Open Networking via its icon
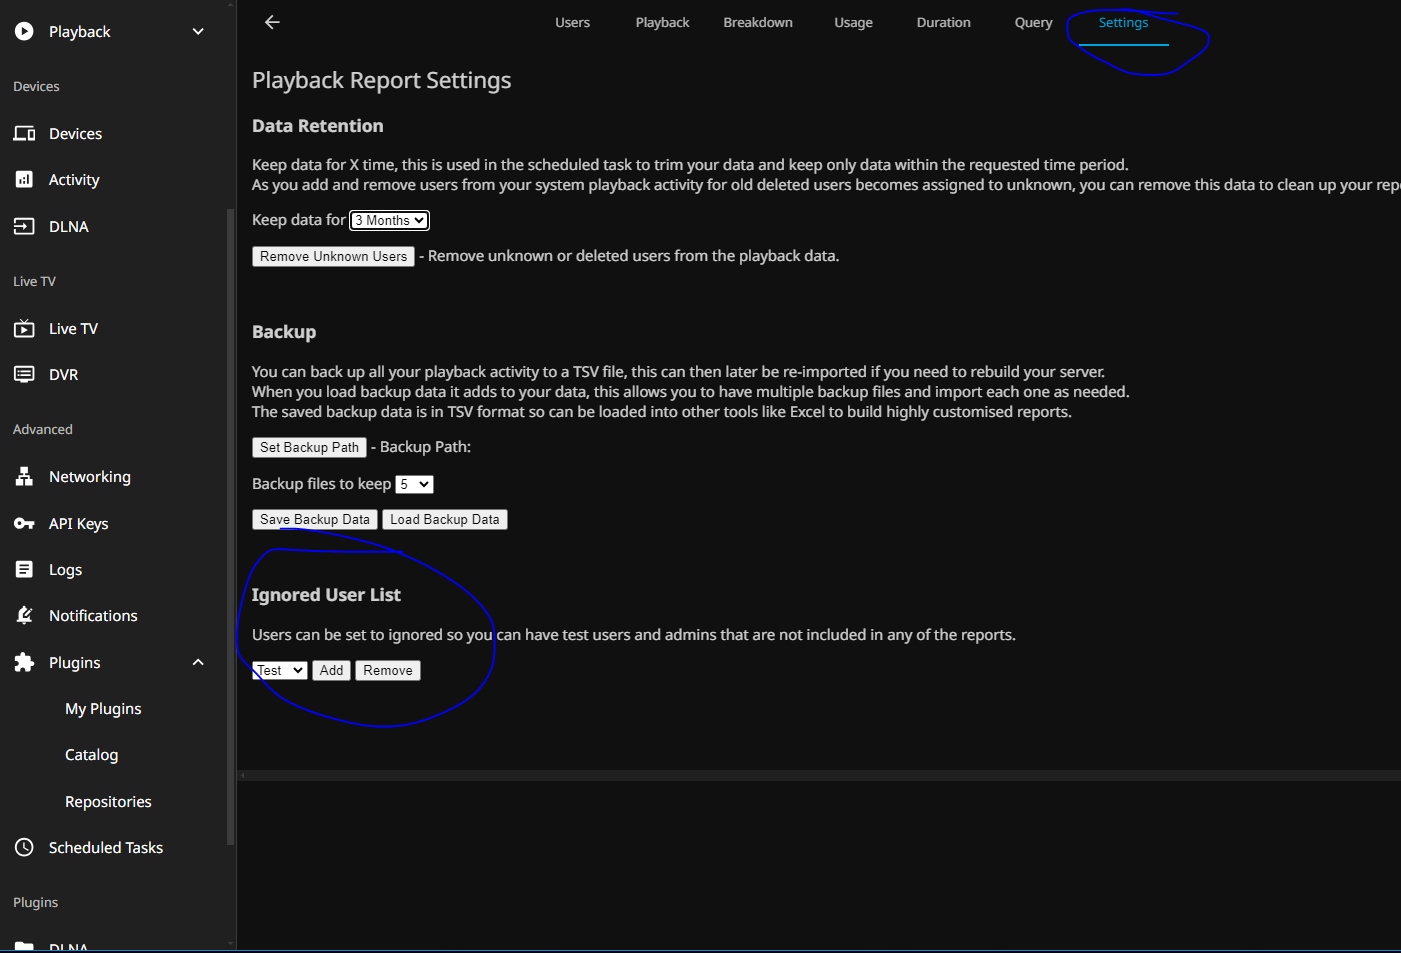The width and height of the screenshot is (1401, 953). (24, 477)
